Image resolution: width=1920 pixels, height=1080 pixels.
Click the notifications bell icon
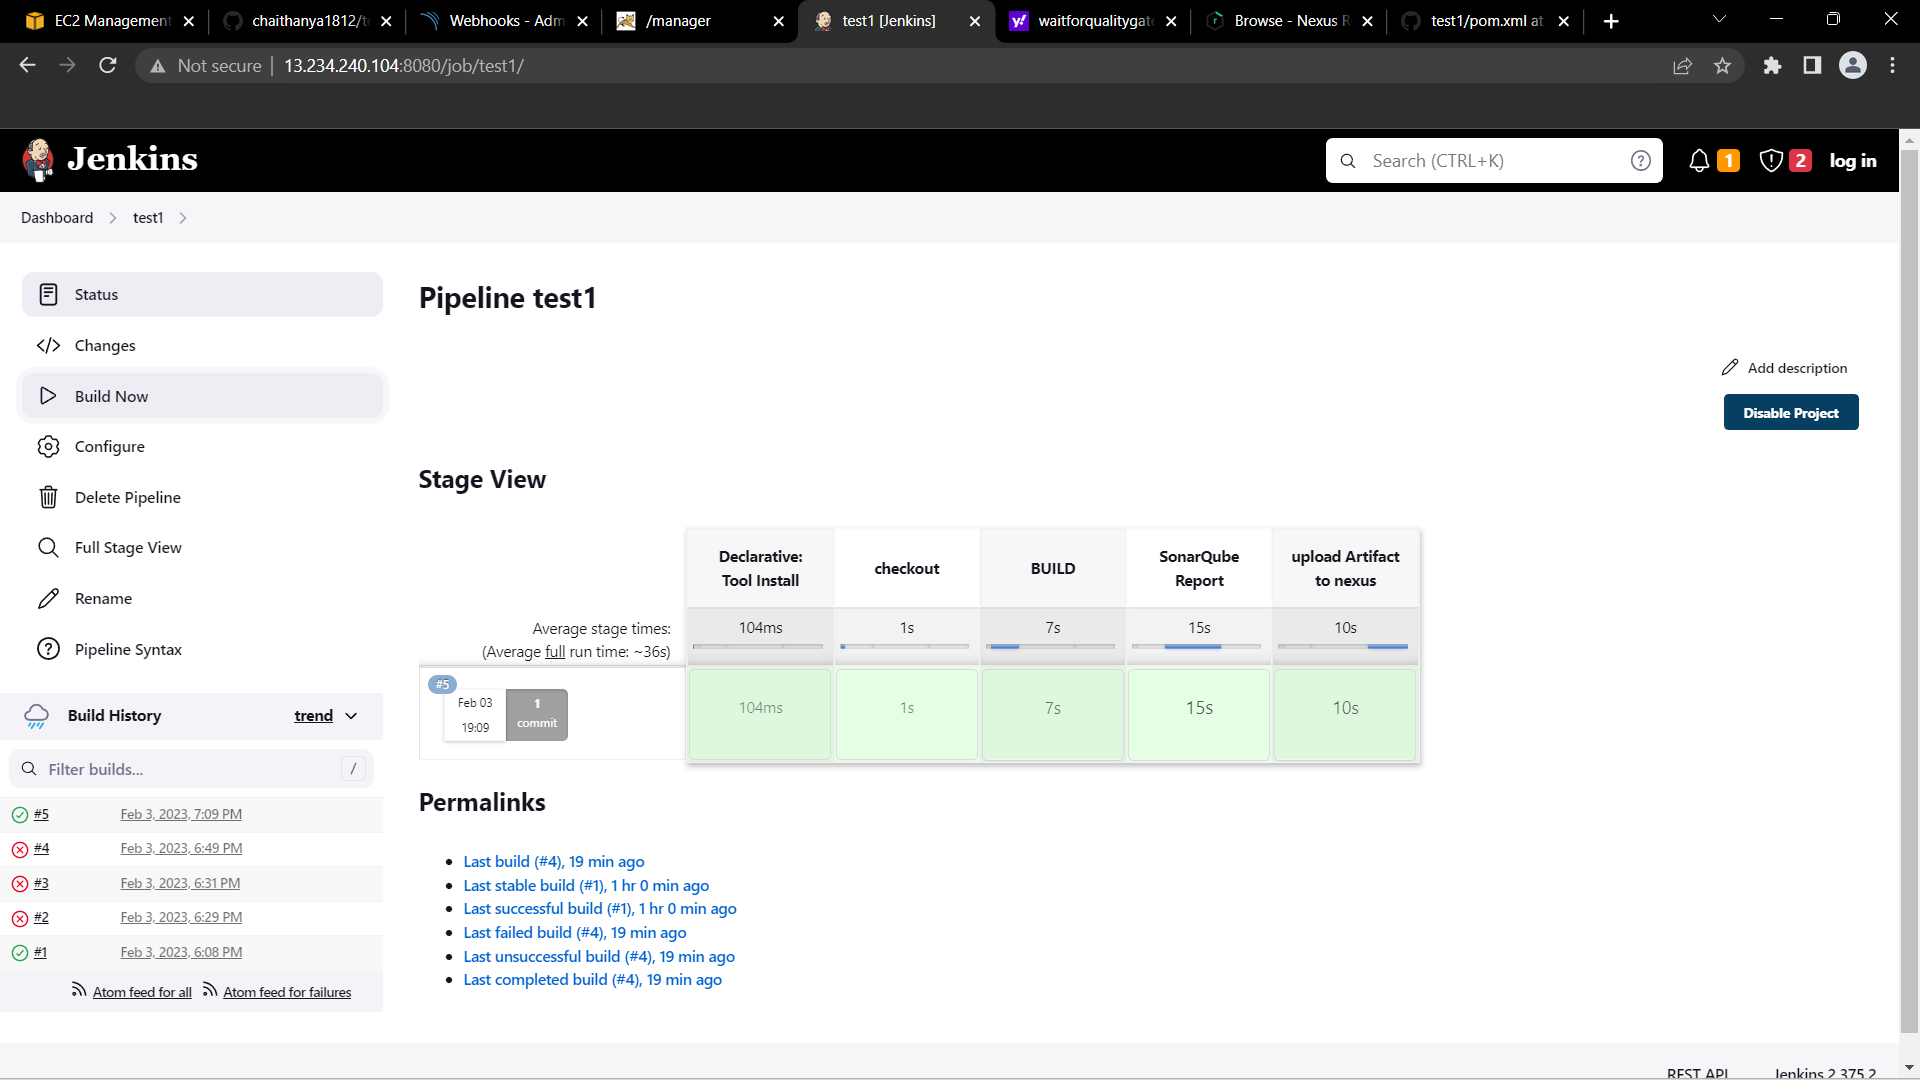(x=1698, y=161)
